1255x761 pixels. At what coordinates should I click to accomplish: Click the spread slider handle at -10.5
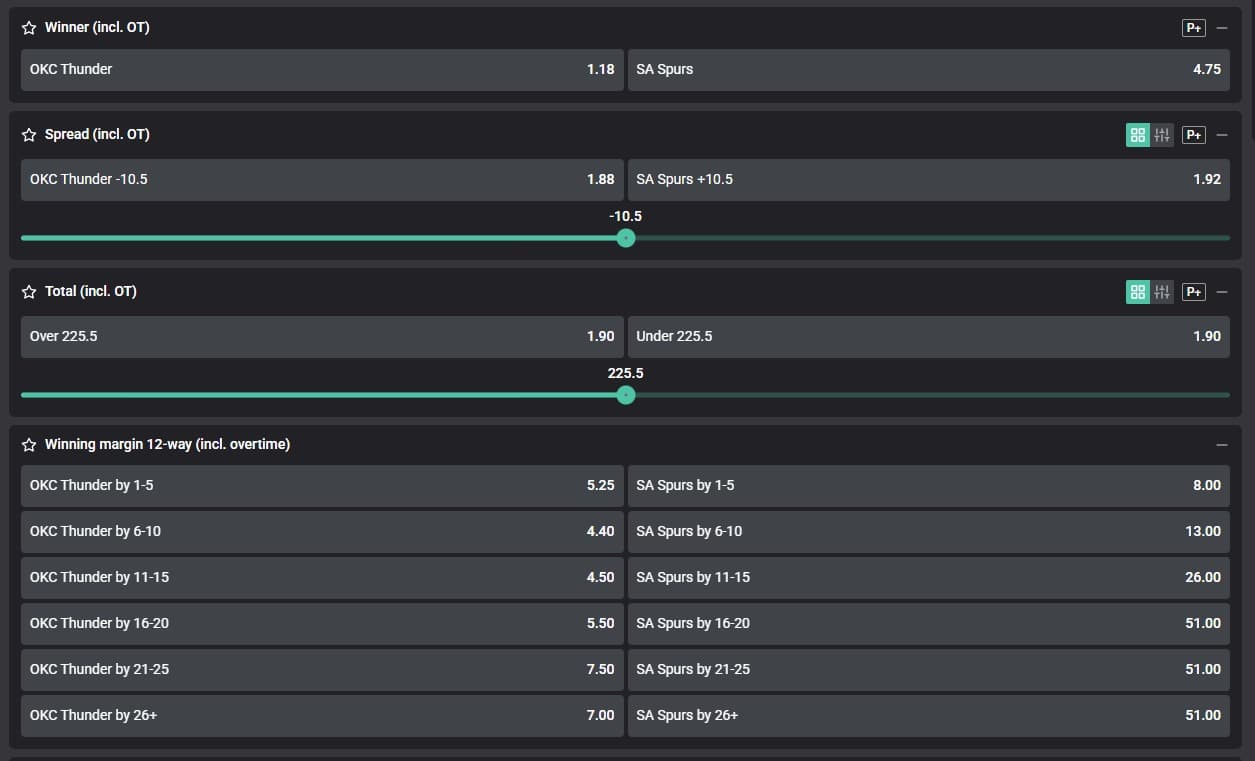tap(626, 238)
